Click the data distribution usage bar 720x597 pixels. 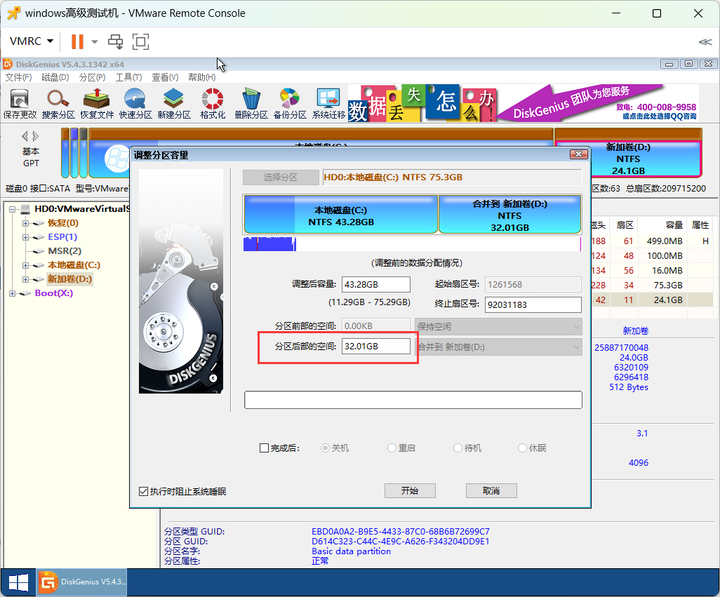pyautogui.click(x=412, y=244)
